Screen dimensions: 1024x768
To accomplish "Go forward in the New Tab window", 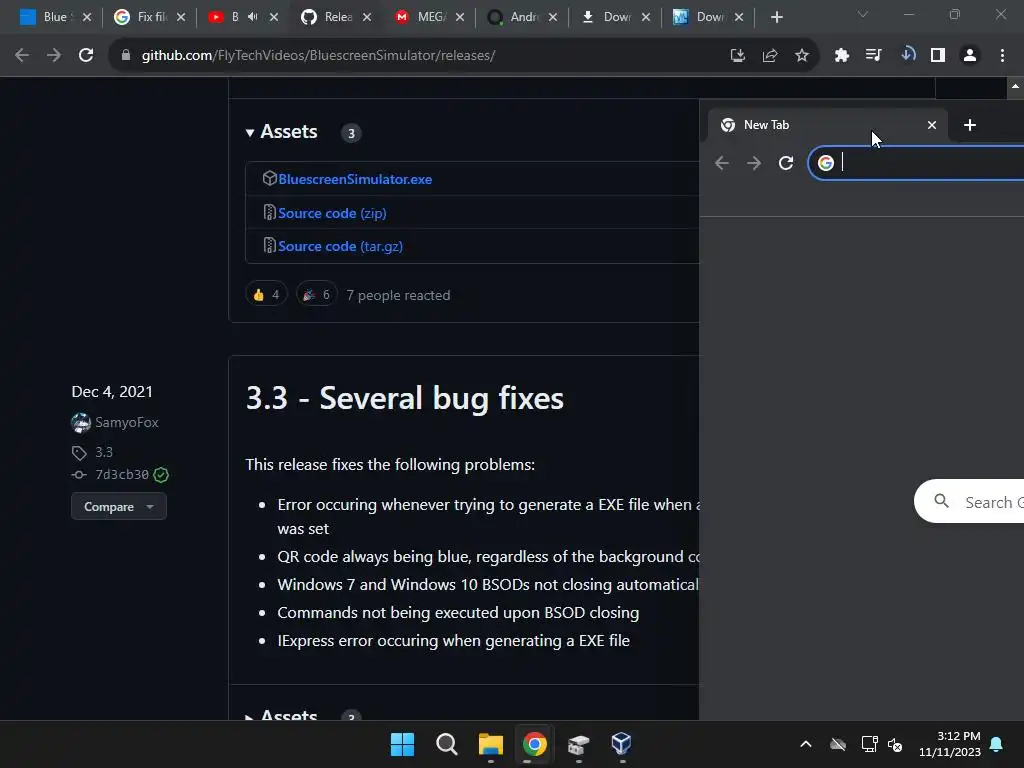I will pos(754,163).
